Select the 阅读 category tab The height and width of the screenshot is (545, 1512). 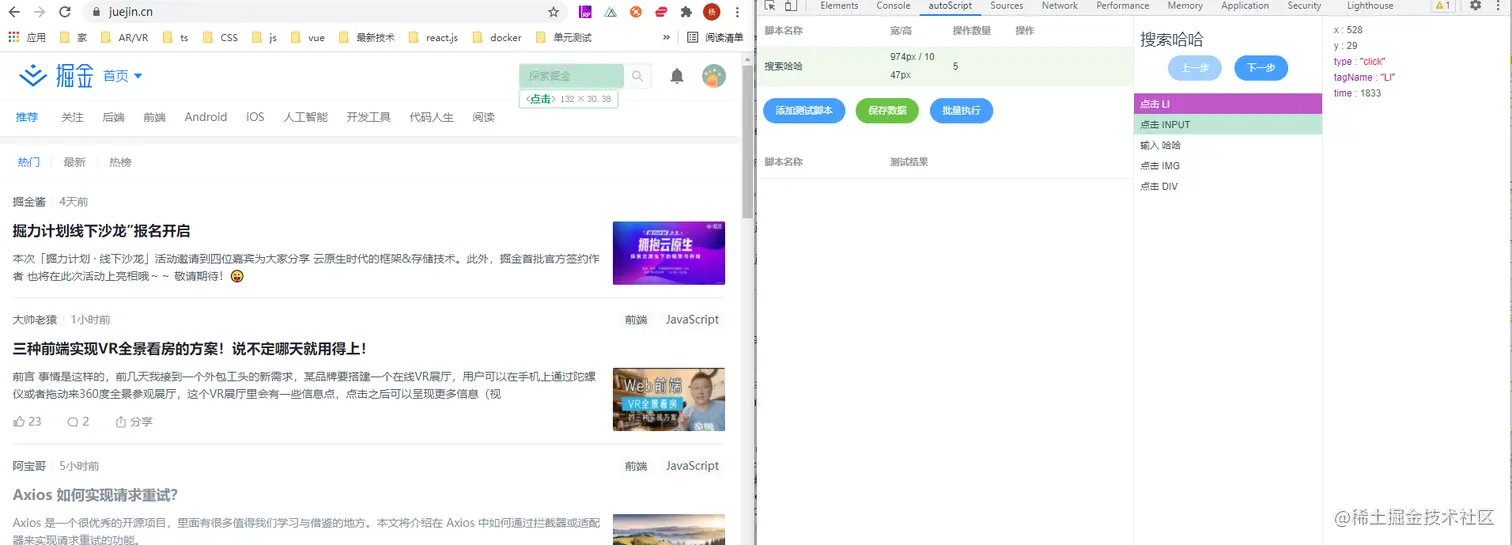click(x=483, y=117)
